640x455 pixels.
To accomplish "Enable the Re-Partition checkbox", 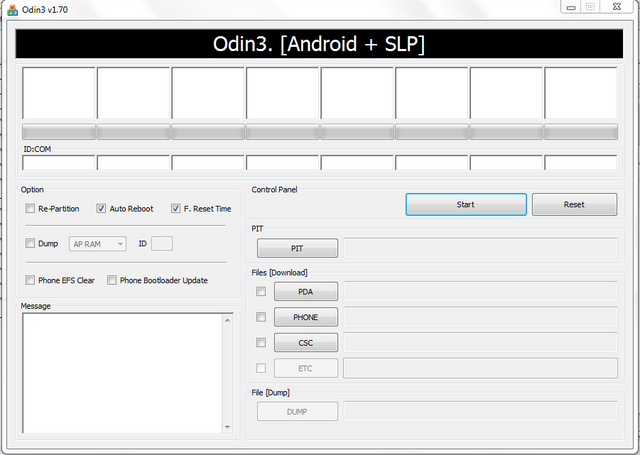I will point(30,209).
